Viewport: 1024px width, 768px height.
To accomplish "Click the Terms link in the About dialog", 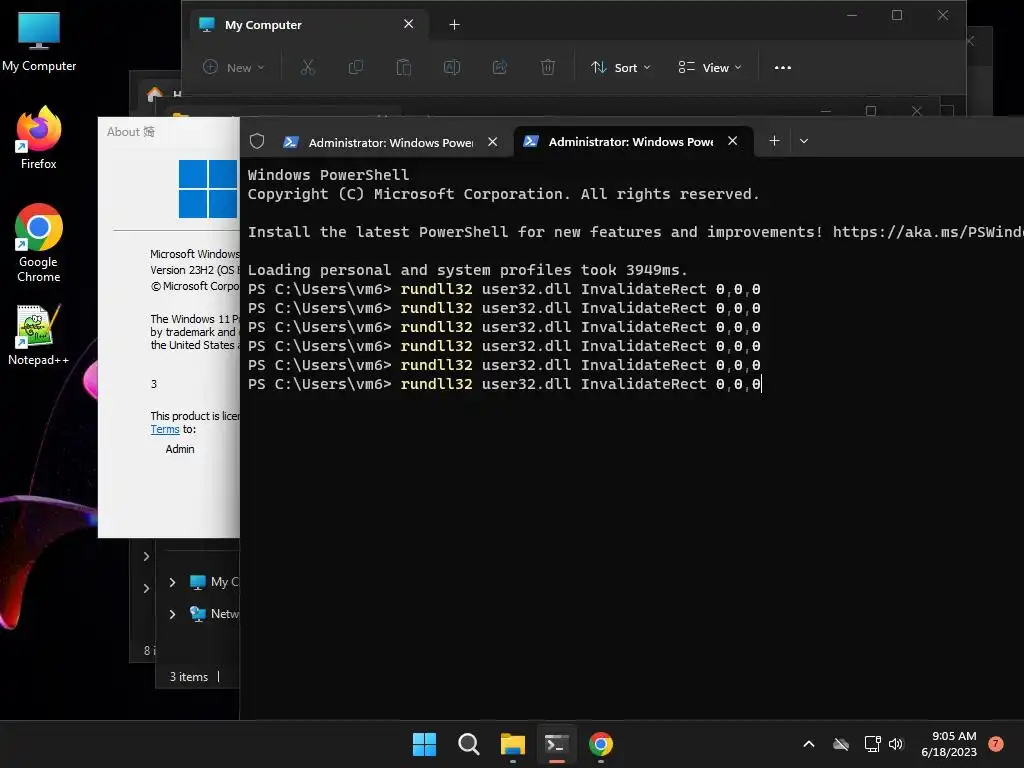I will coord(165,429).
